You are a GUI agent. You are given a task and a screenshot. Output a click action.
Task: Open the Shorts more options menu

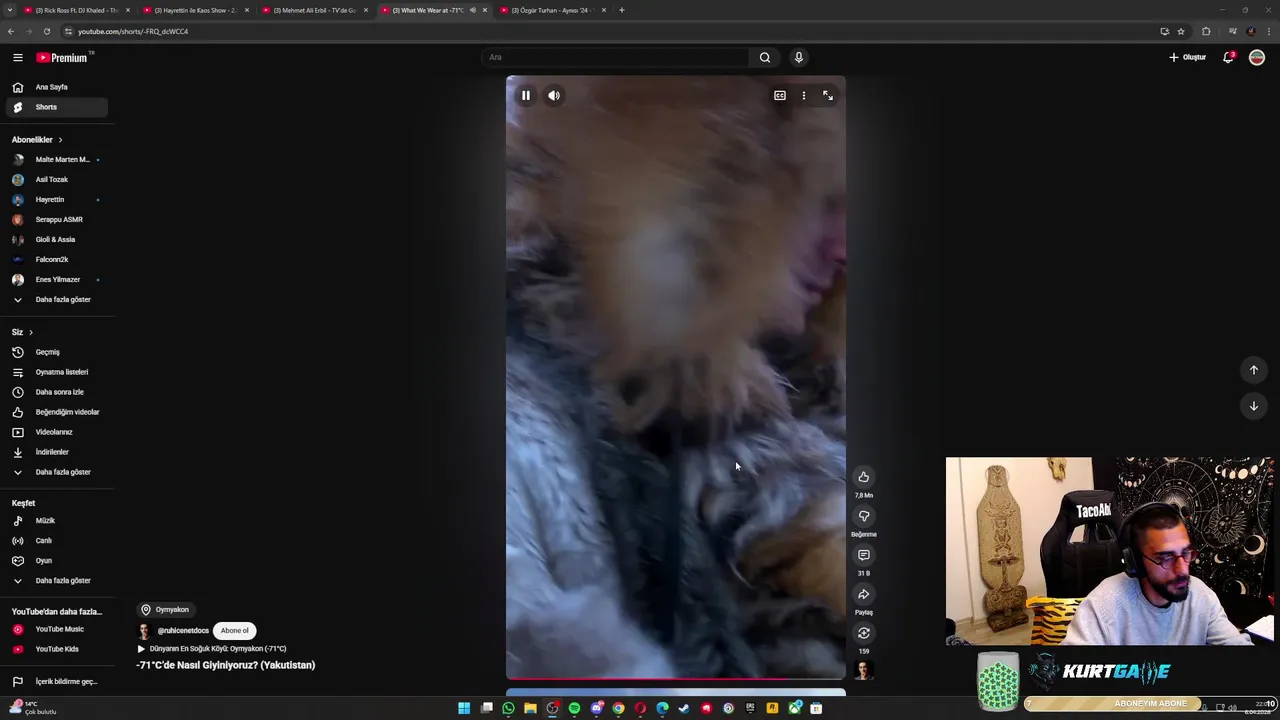click(804, 95)
